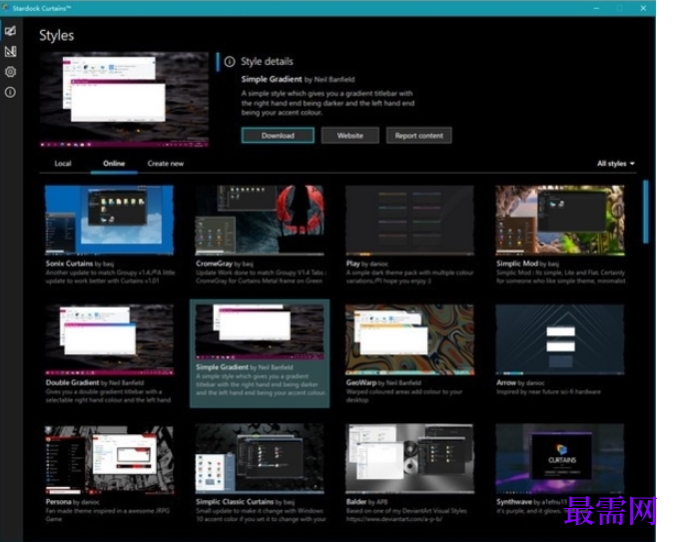Screen dimensions: 676x542
Task: Click the Stardock Curtains title bar icon
Action: point(6,8)
